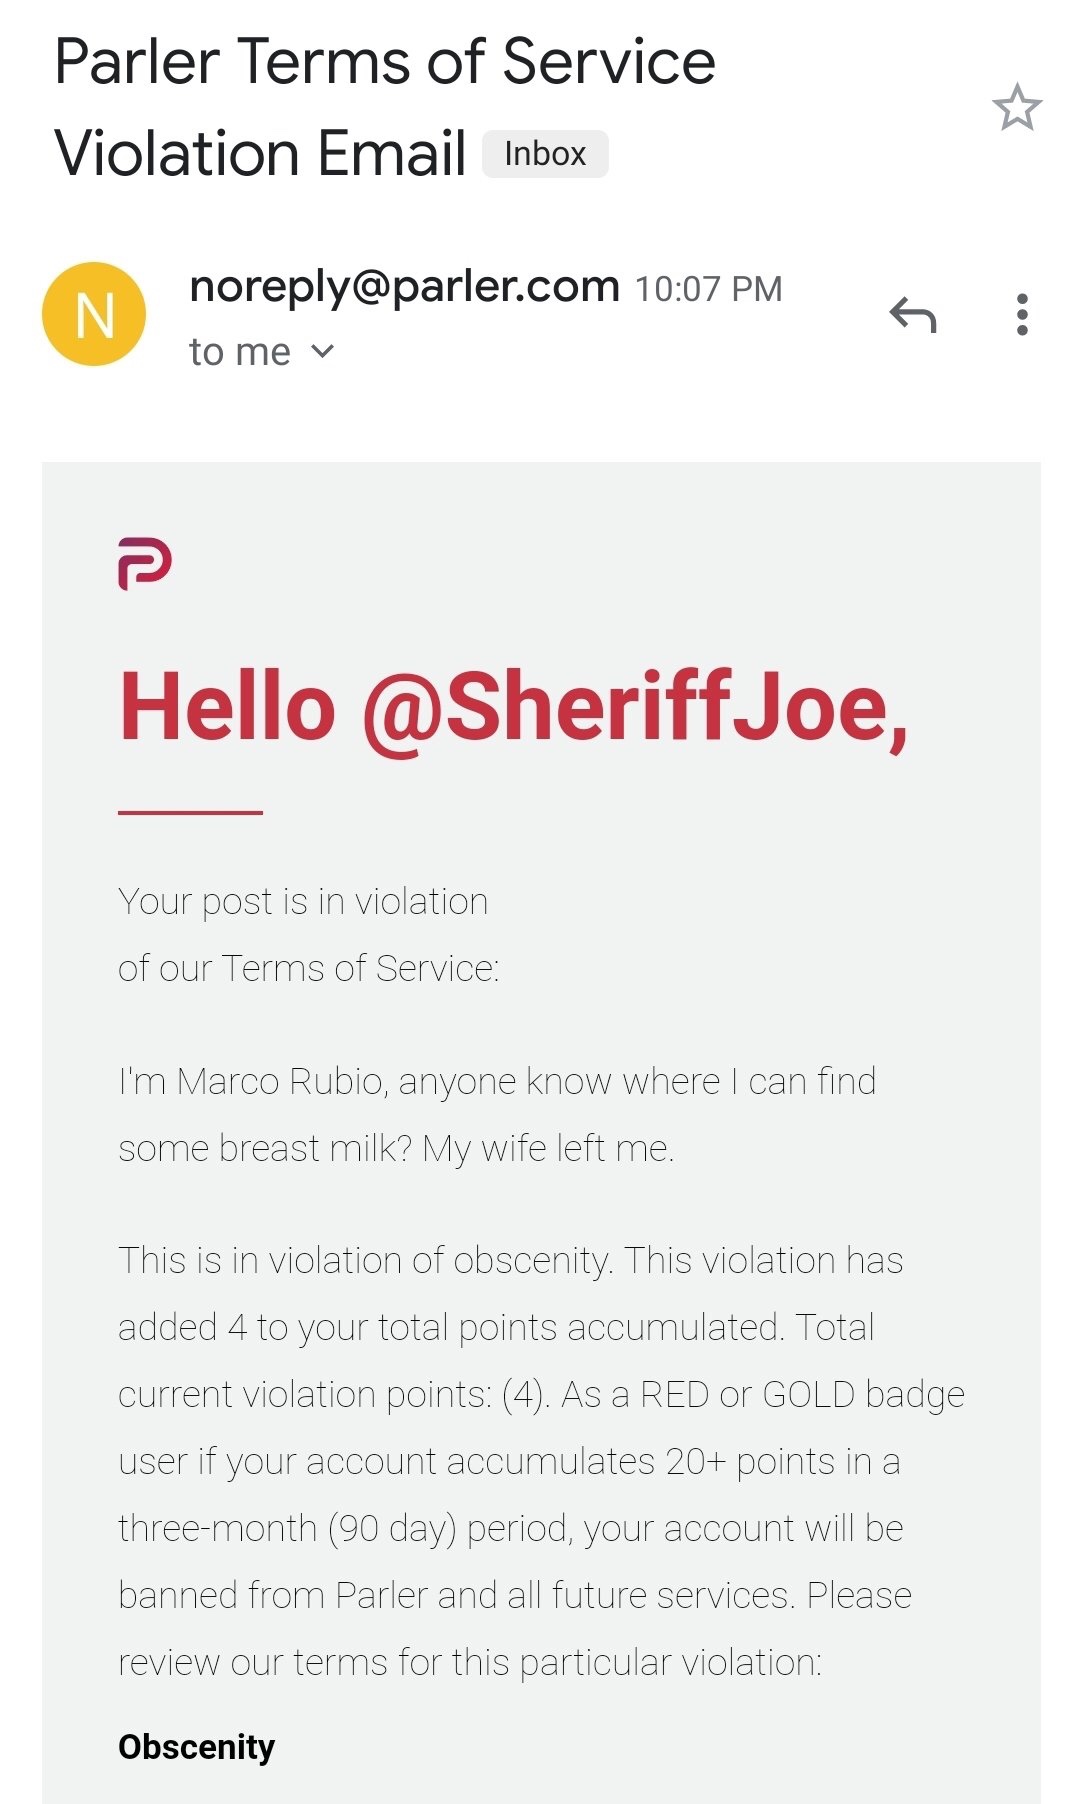Select the noreply@parler.com sender address
1077x1804 pixels.
pos(404,287)
